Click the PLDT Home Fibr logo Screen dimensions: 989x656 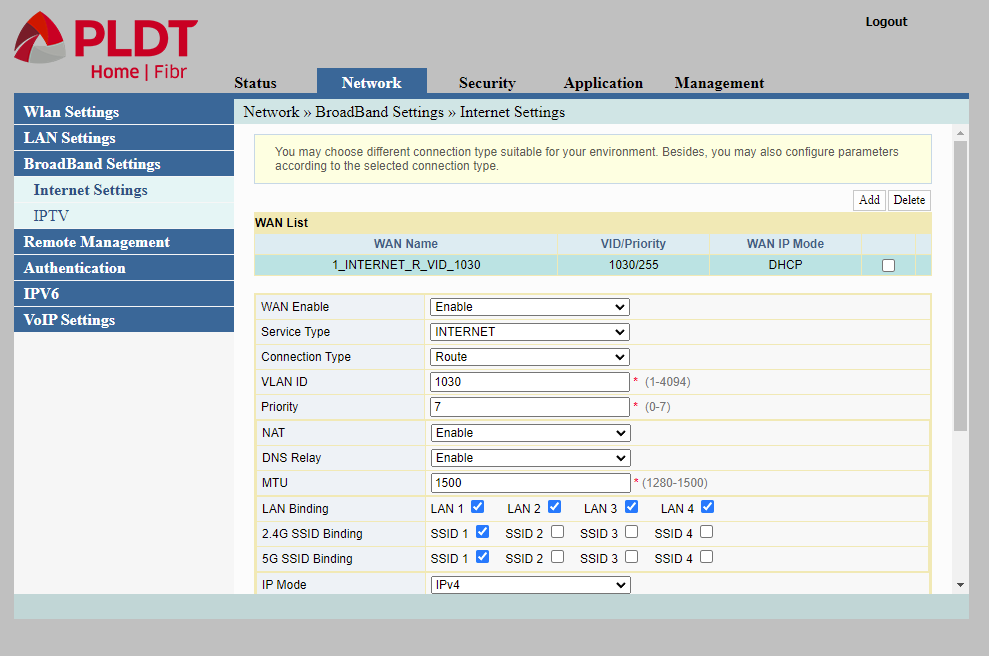coord(103,42)
